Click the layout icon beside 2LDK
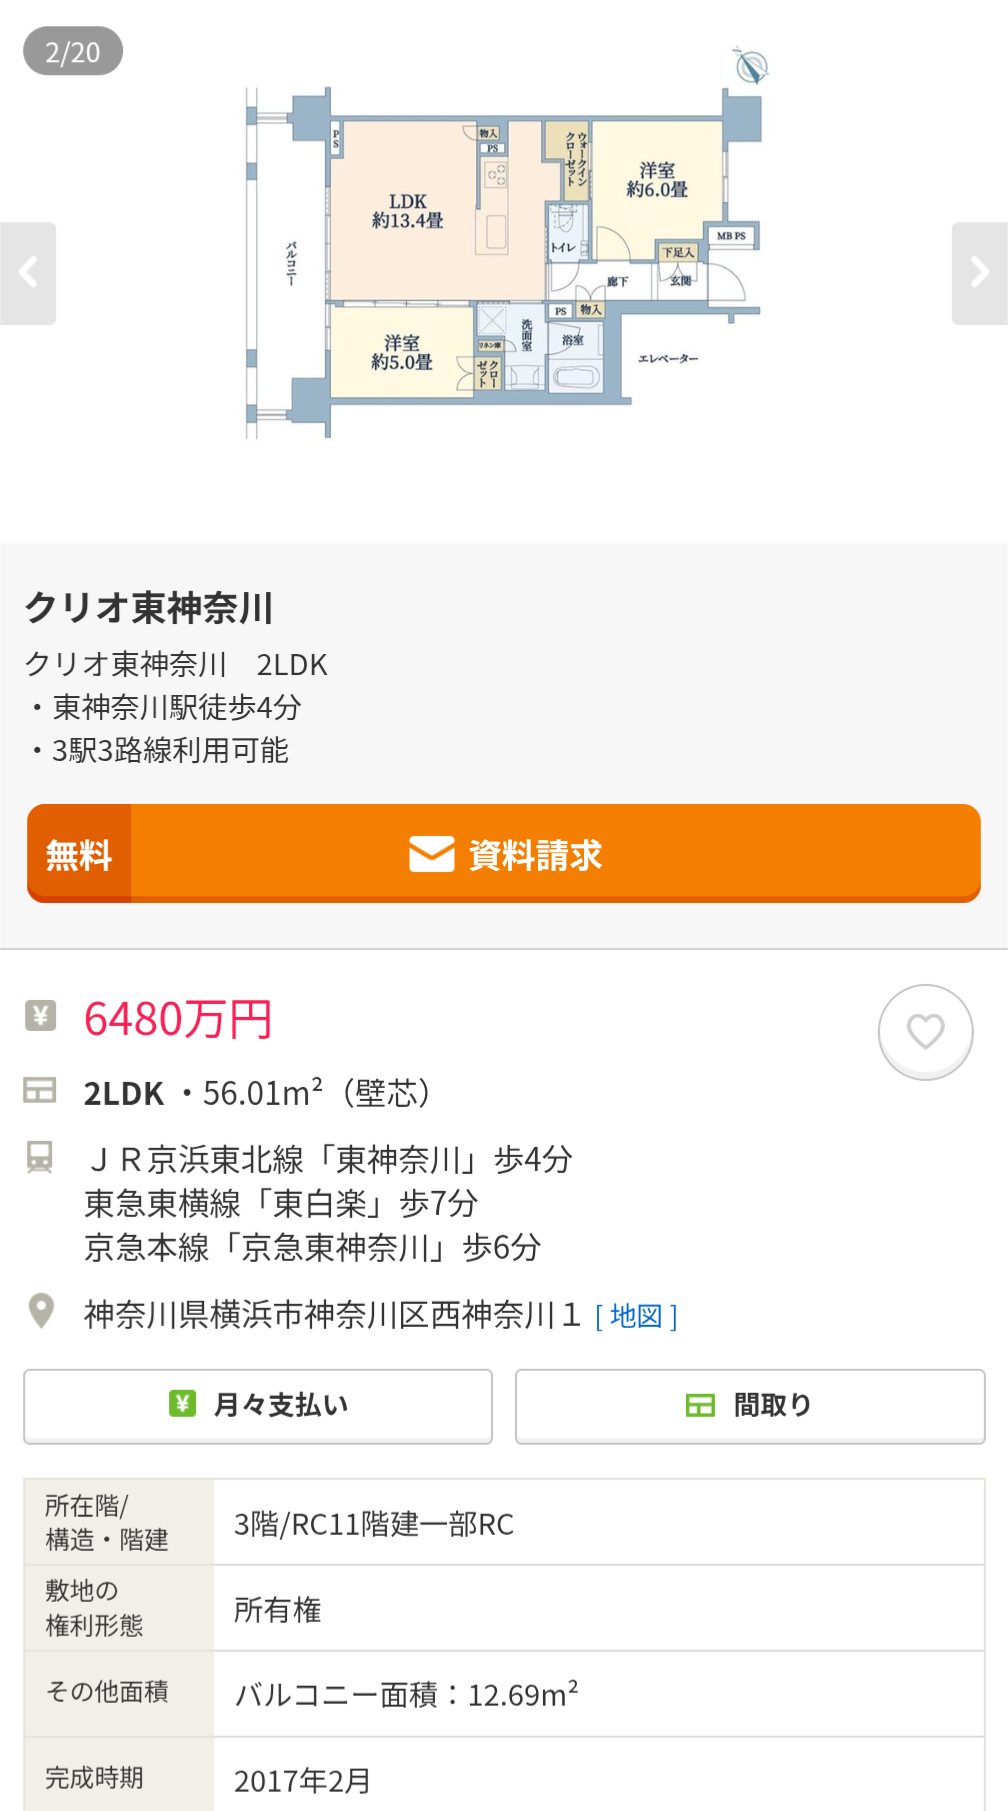 (x=40, y=1090)
